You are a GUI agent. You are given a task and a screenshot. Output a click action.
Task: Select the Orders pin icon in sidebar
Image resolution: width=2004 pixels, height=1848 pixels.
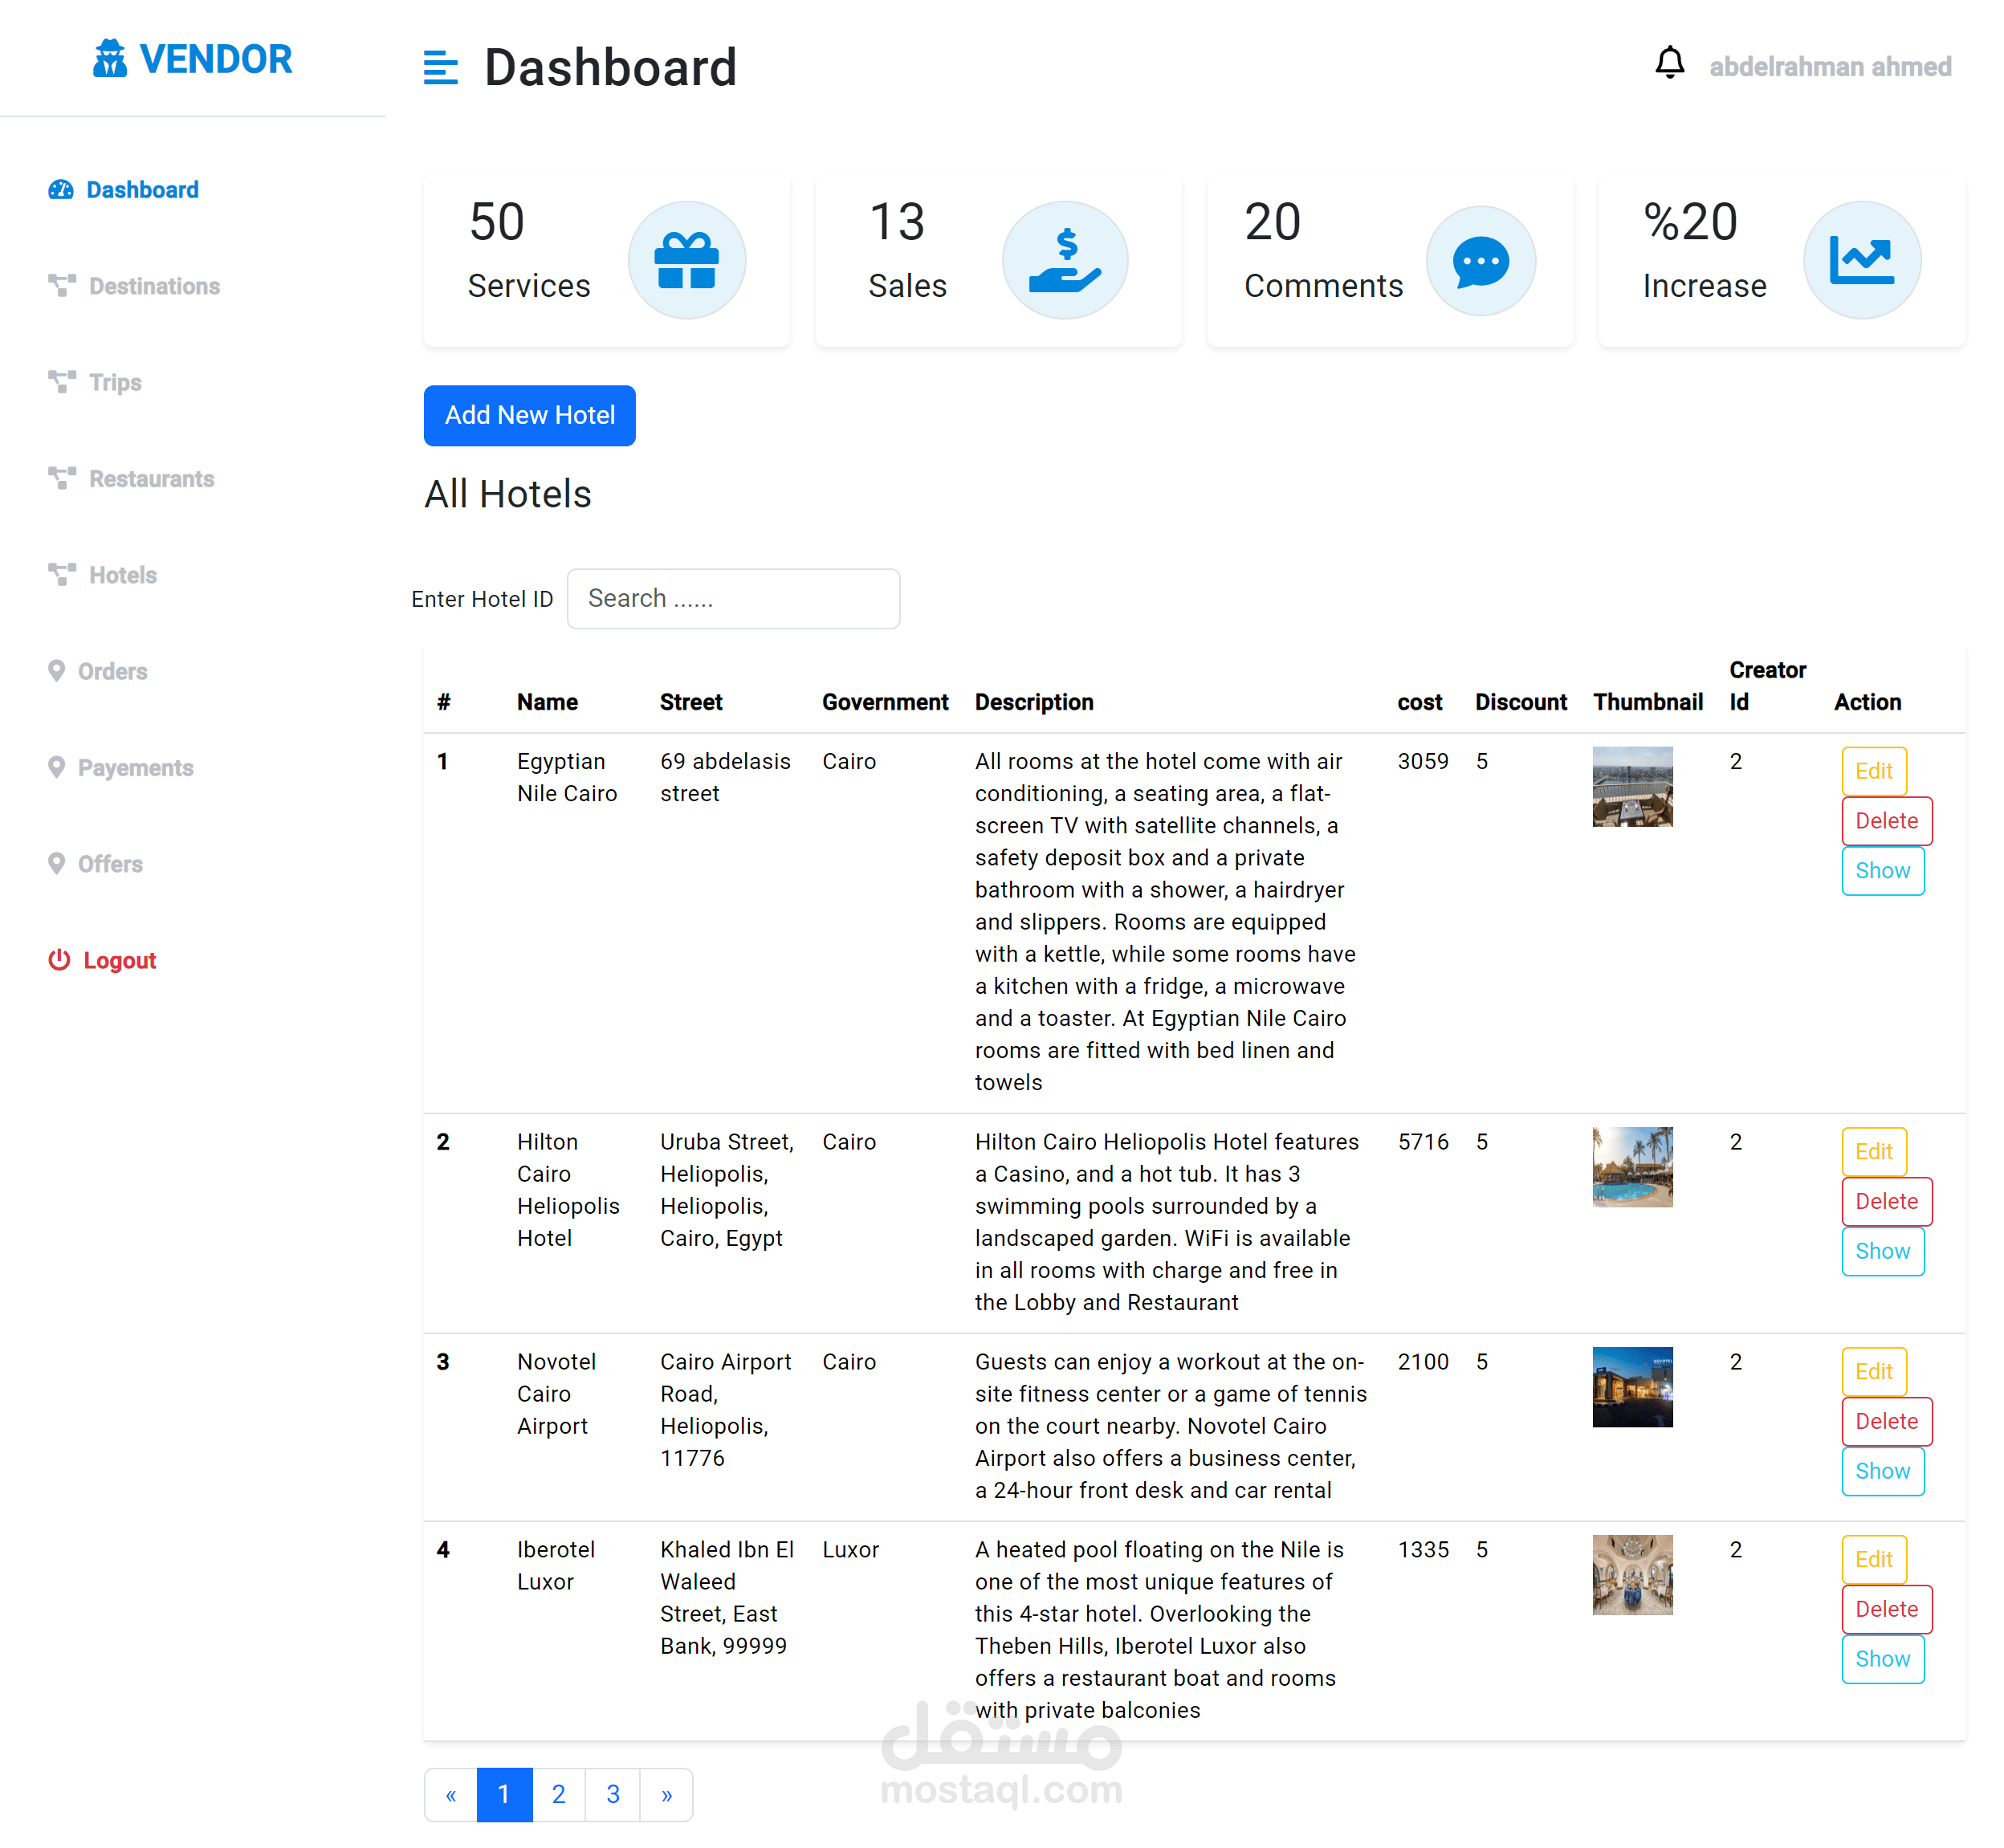tap(57, 670)
